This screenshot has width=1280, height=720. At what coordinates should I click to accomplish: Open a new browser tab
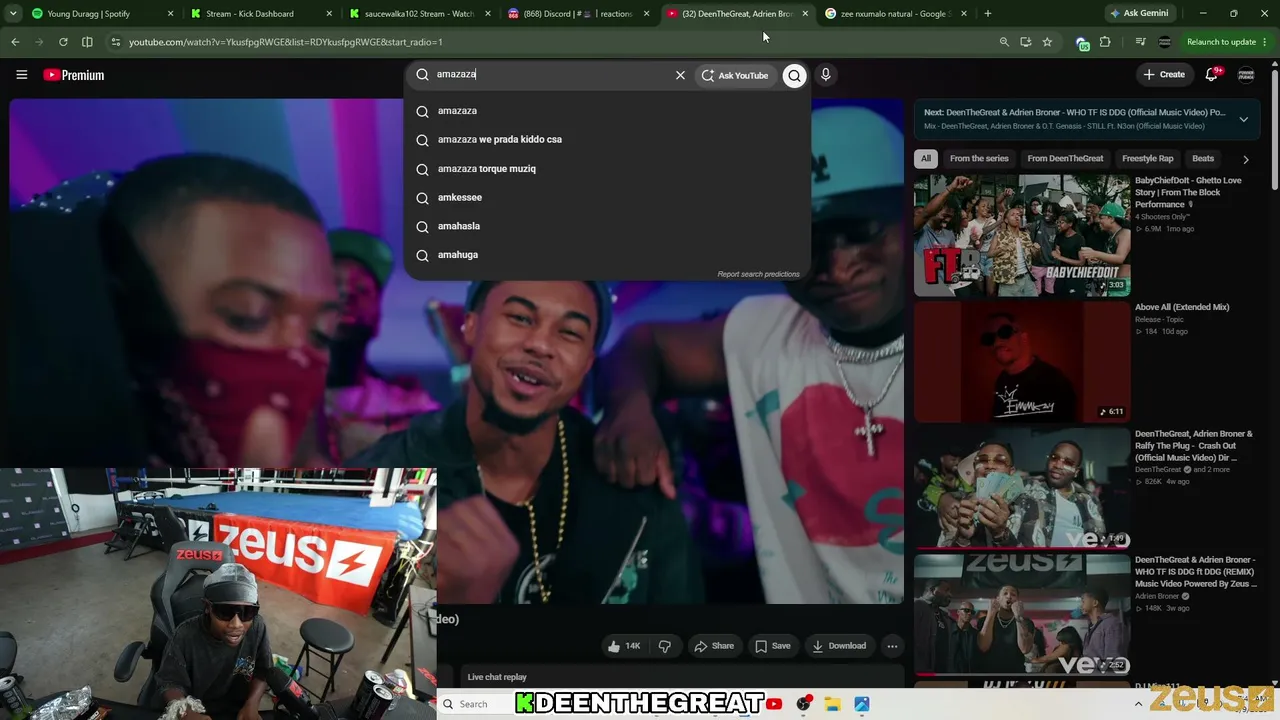point(988,14)
